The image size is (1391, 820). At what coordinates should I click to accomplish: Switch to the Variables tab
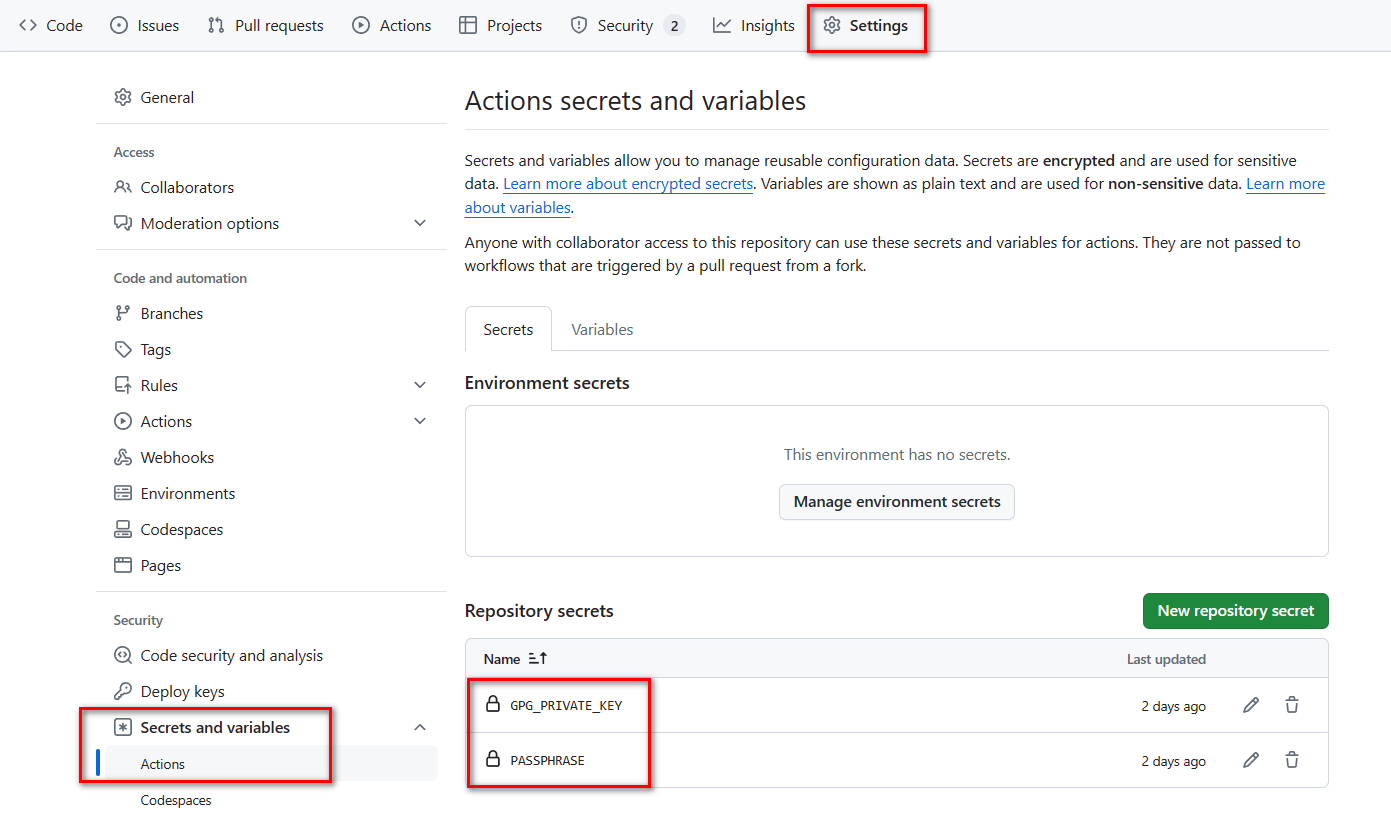pyautogui.click(x=602, y=329)
